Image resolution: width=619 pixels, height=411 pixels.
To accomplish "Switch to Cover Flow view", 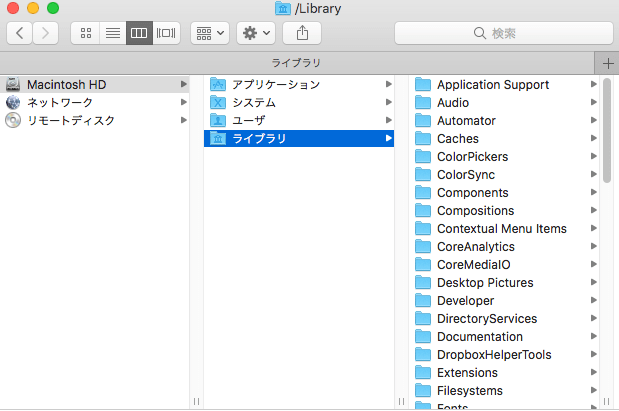I will (x=166, y=33).
